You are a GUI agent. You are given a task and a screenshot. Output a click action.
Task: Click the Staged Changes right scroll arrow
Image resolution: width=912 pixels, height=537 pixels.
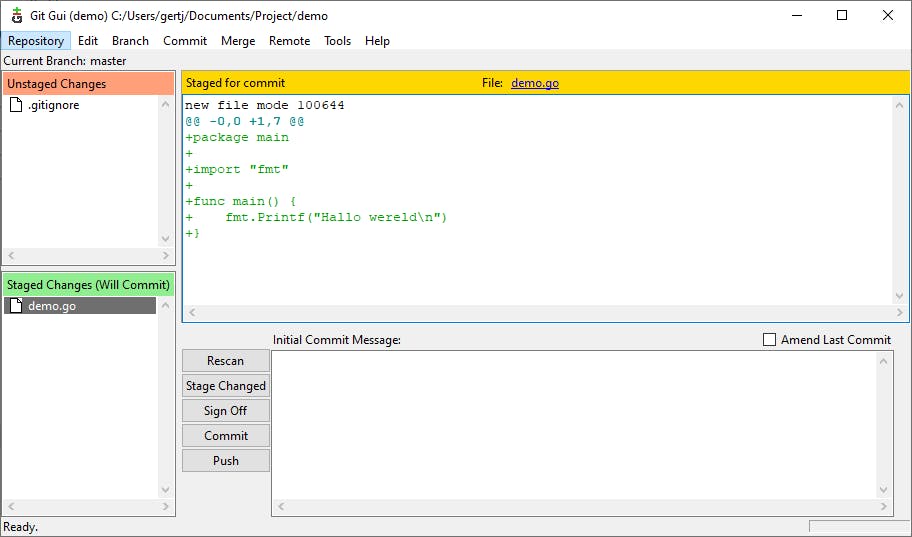tap(166, 507)
